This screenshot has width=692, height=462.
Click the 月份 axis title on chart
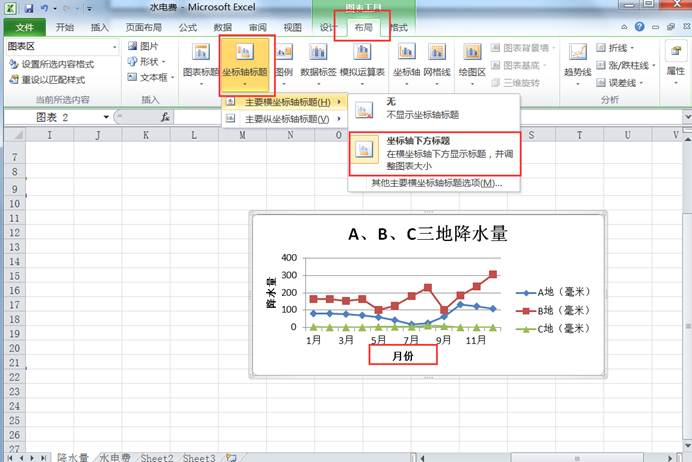point(402,355)
